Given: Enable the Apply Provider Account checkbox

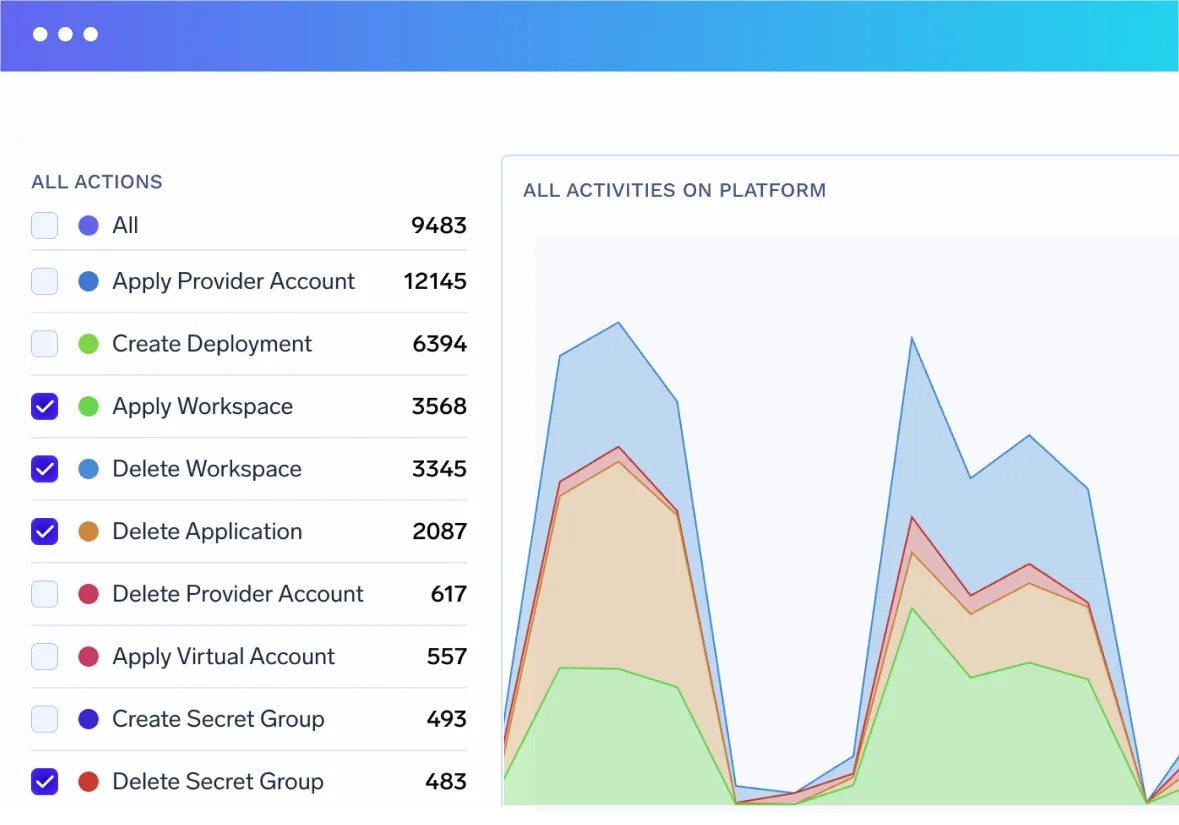Looking at the screenshot, I should click(45, 282).
